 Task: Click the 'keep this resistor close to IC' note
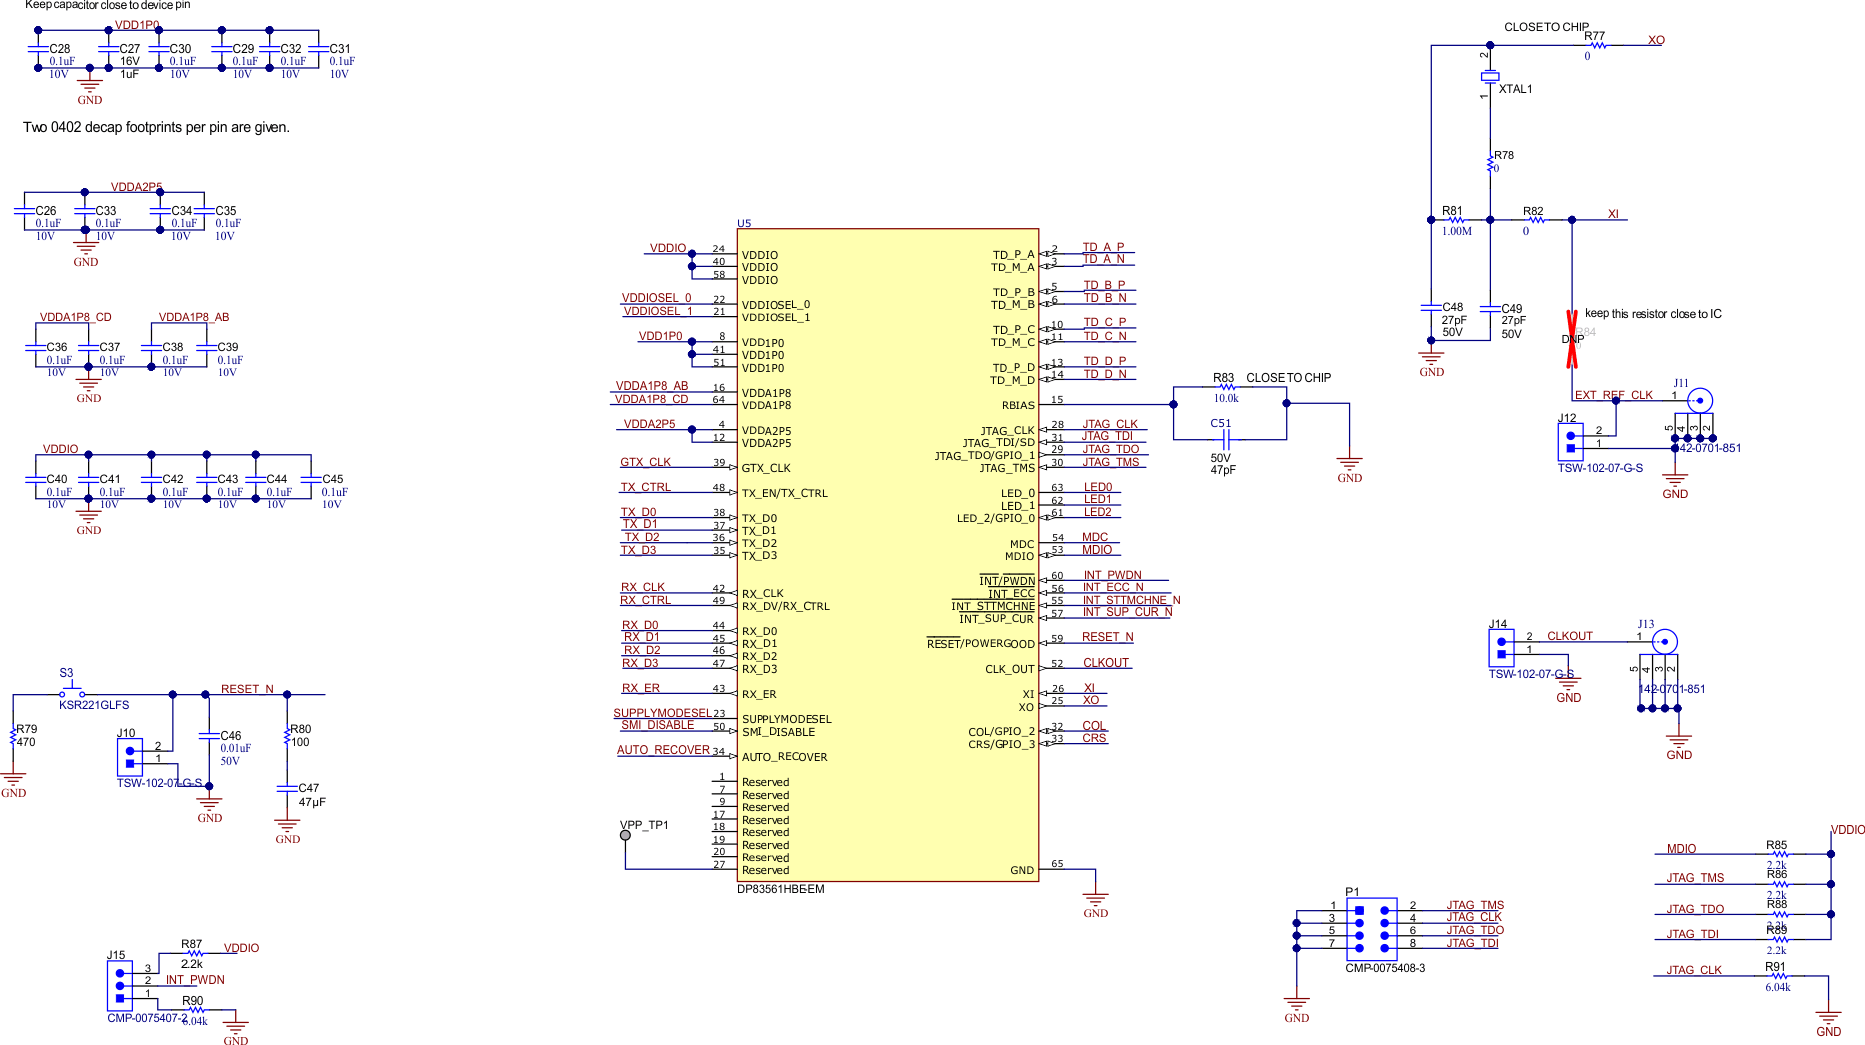tap(1653, 314)
